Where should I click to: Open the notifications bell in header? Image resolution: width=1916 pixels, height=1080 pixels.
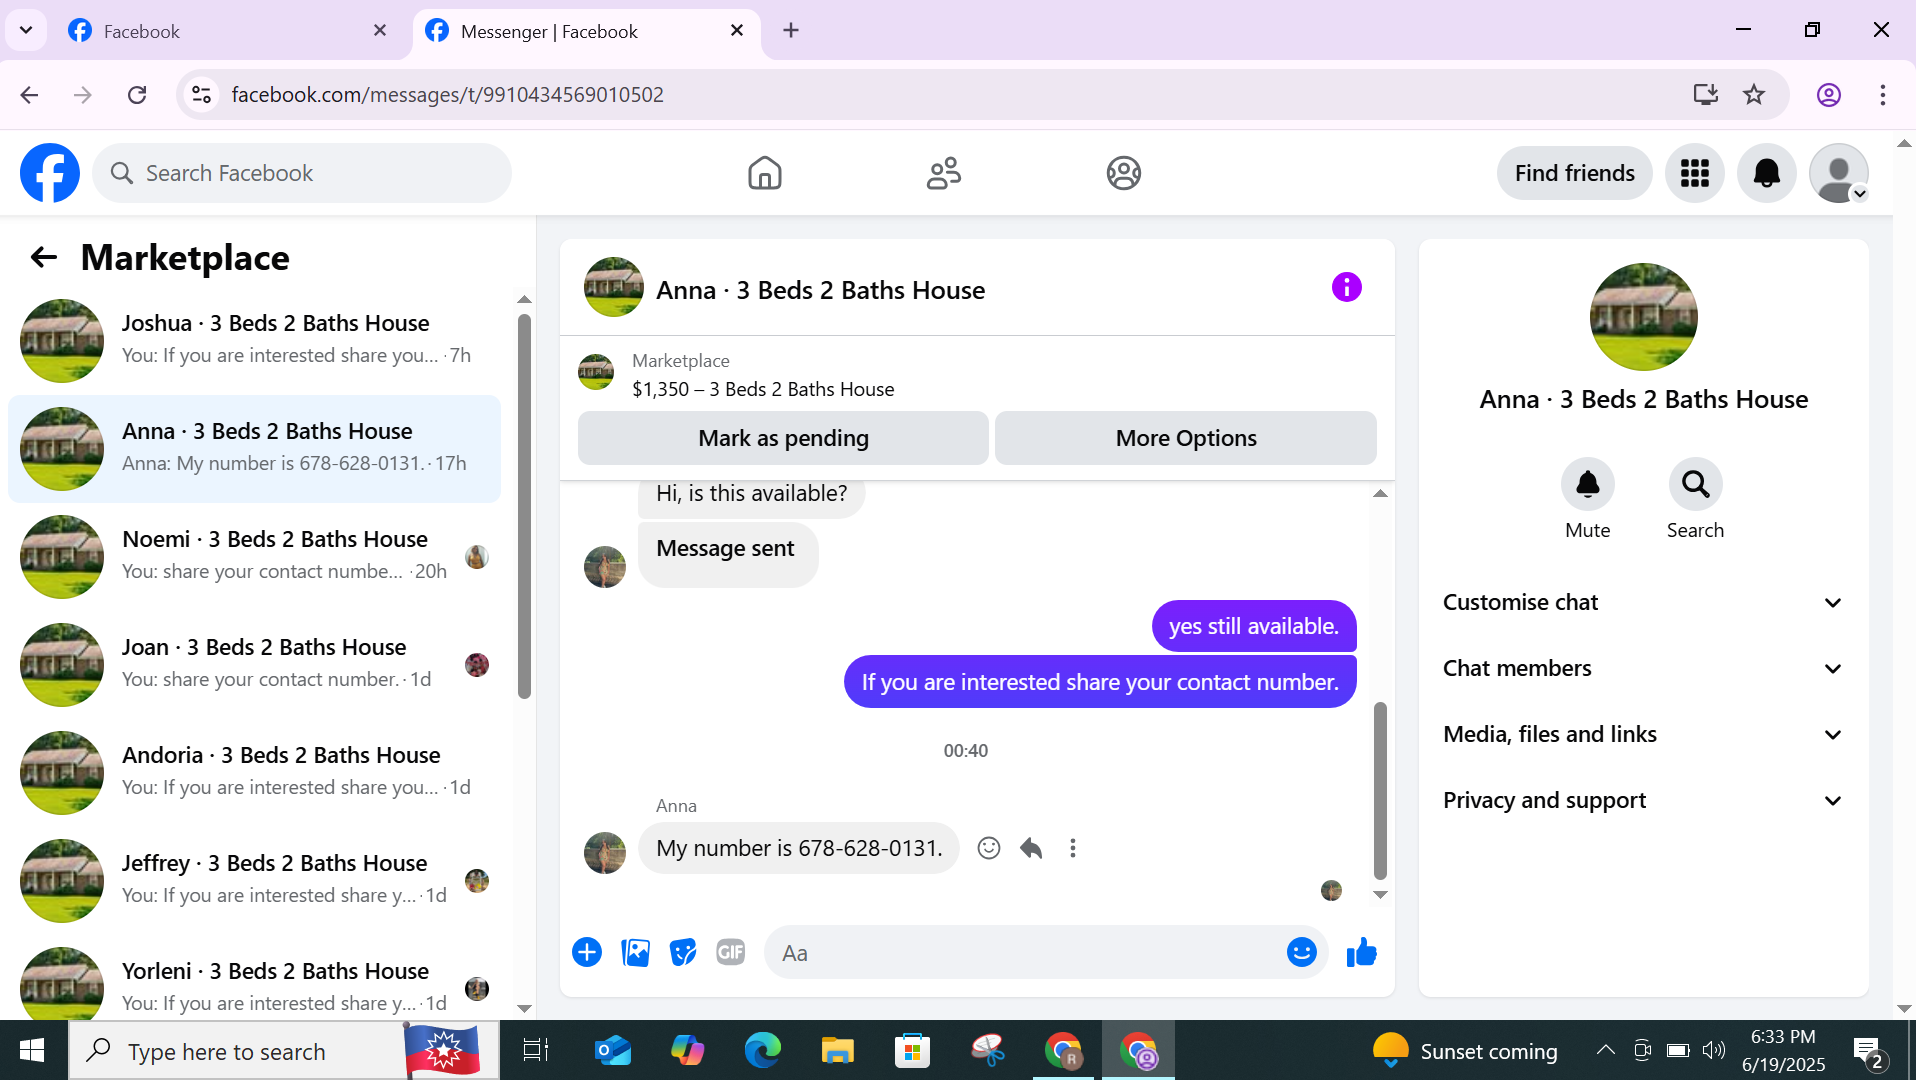click(x=1767, y=173)
